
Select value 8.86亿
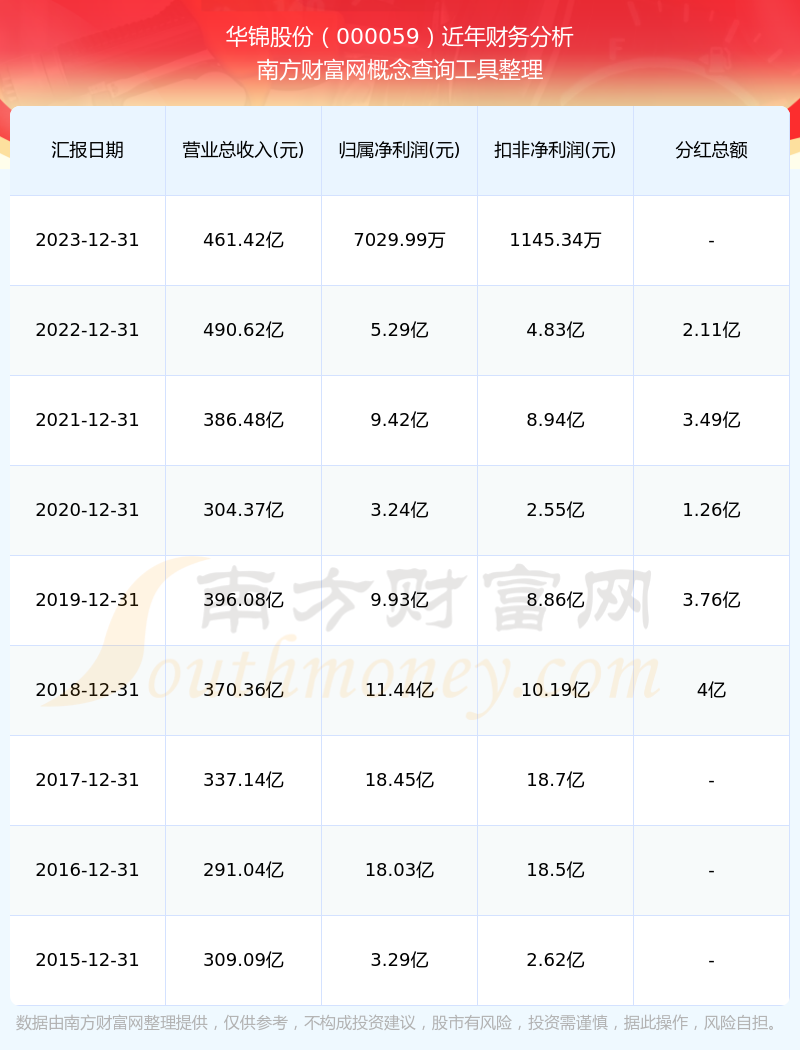(556, 600)
